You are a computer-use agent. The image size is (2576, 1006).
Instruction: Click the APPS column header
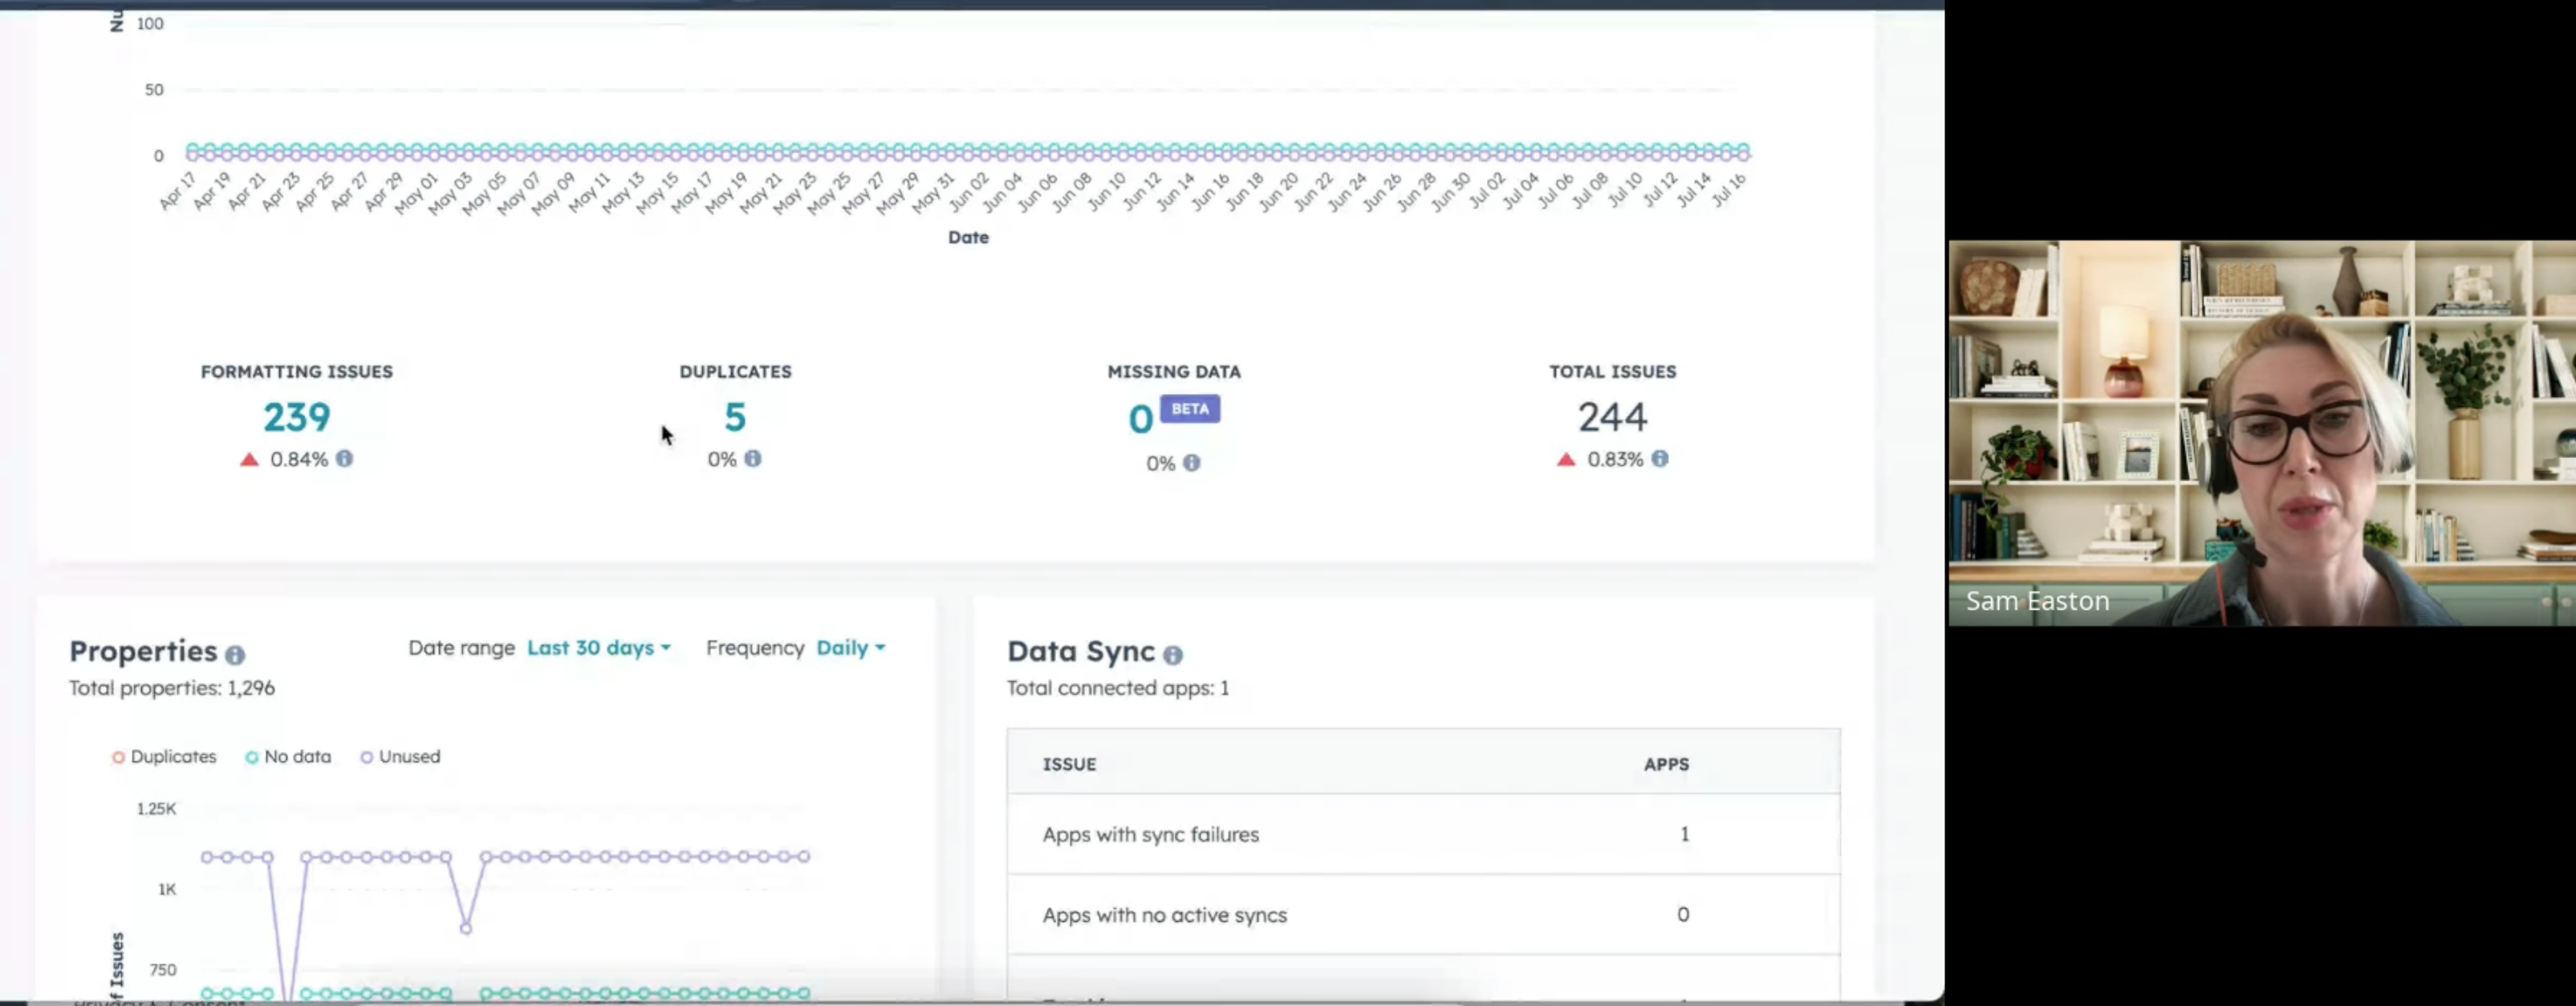point(1667,764)
